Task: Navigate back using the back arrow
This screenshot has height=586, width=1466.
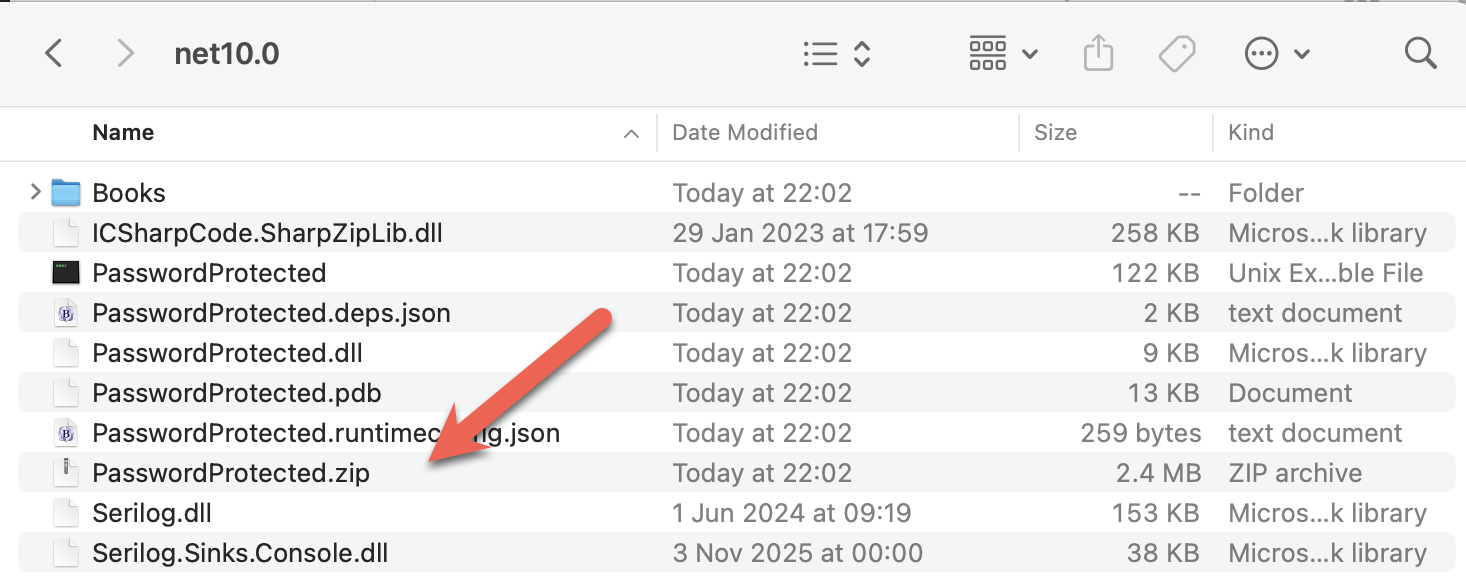Action: tap(54, 53)
